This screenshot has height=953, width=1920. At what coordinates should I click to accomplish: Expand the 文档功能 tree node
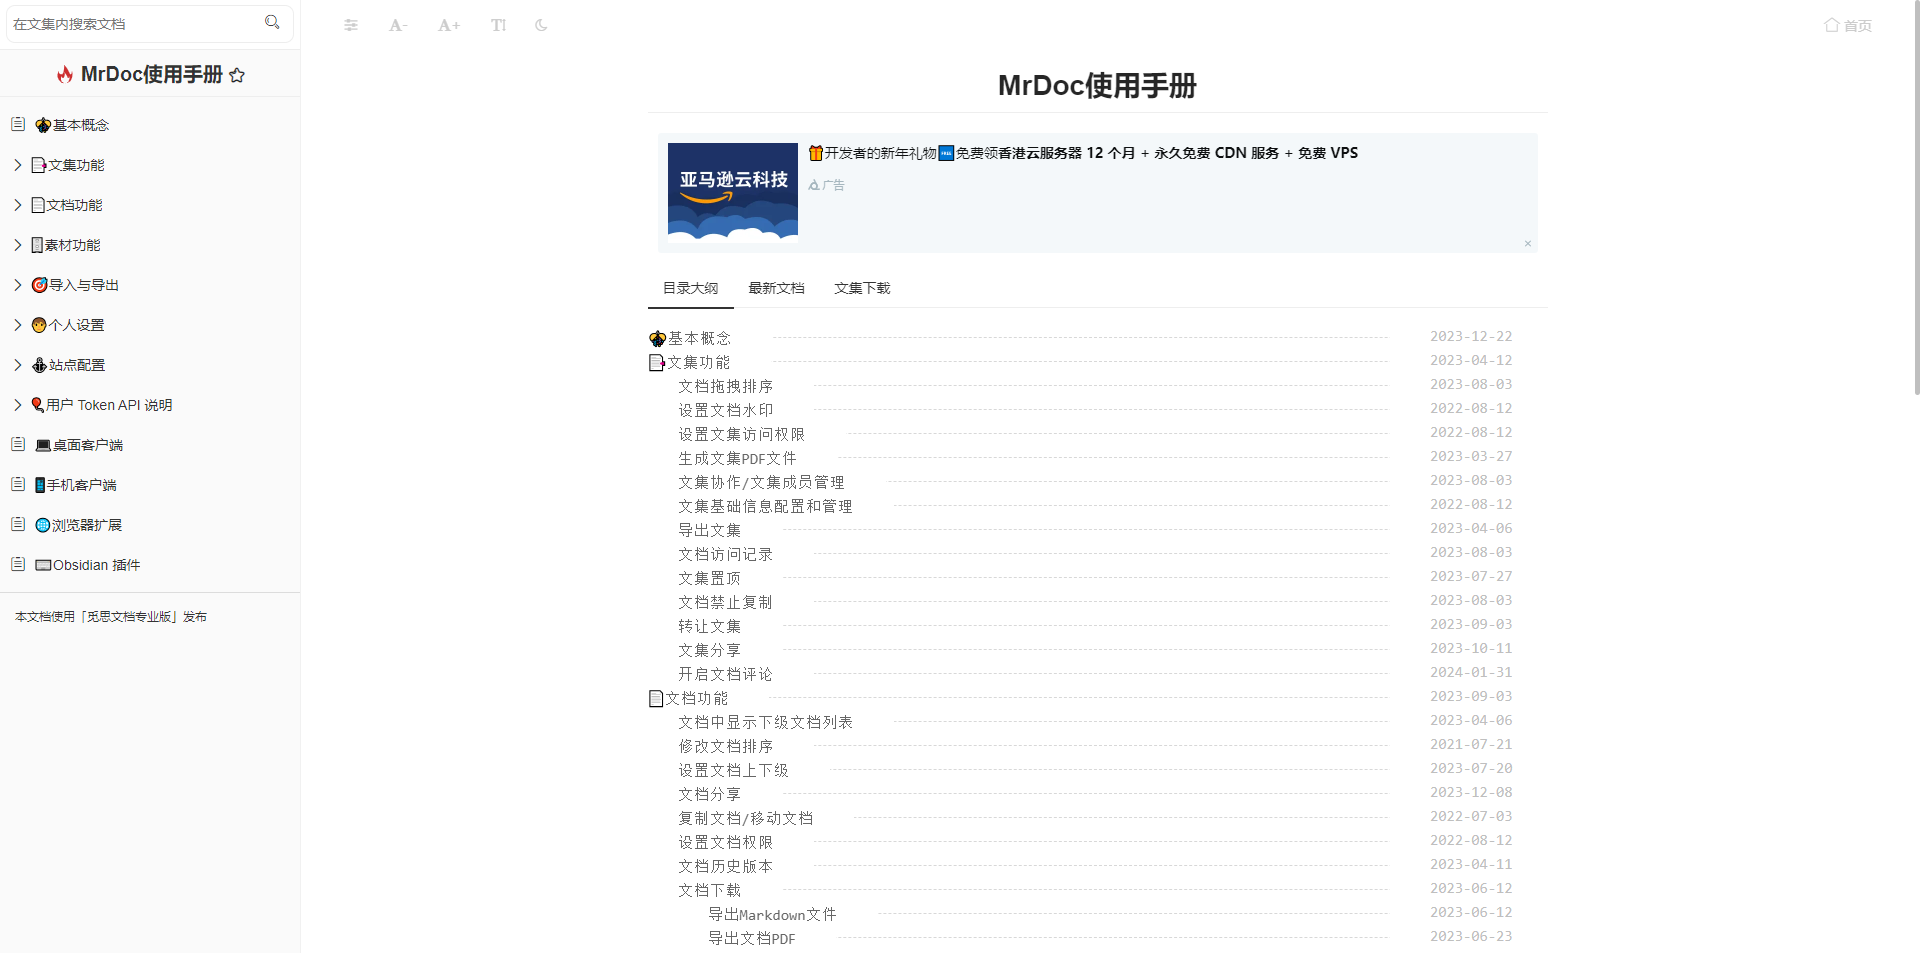18,205
